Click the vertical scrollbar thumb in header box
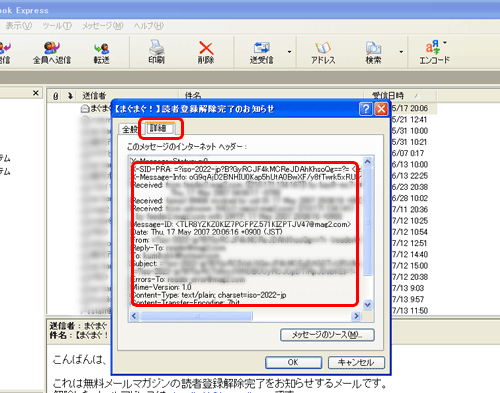Viewport: 500px width, 393px height. click(x=368, y=222)
